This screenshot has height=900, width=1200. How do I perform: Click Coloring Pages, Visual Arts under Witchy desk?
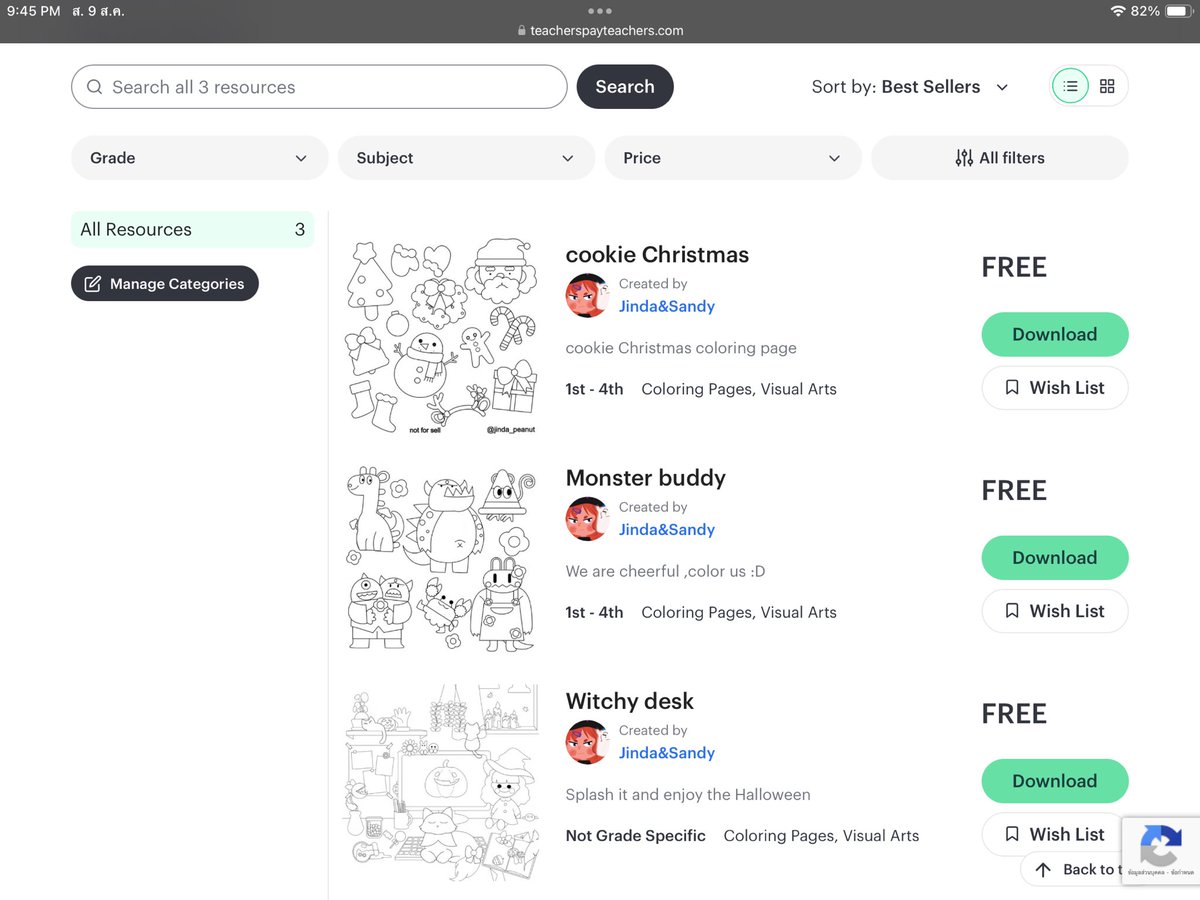pos(821,836)
